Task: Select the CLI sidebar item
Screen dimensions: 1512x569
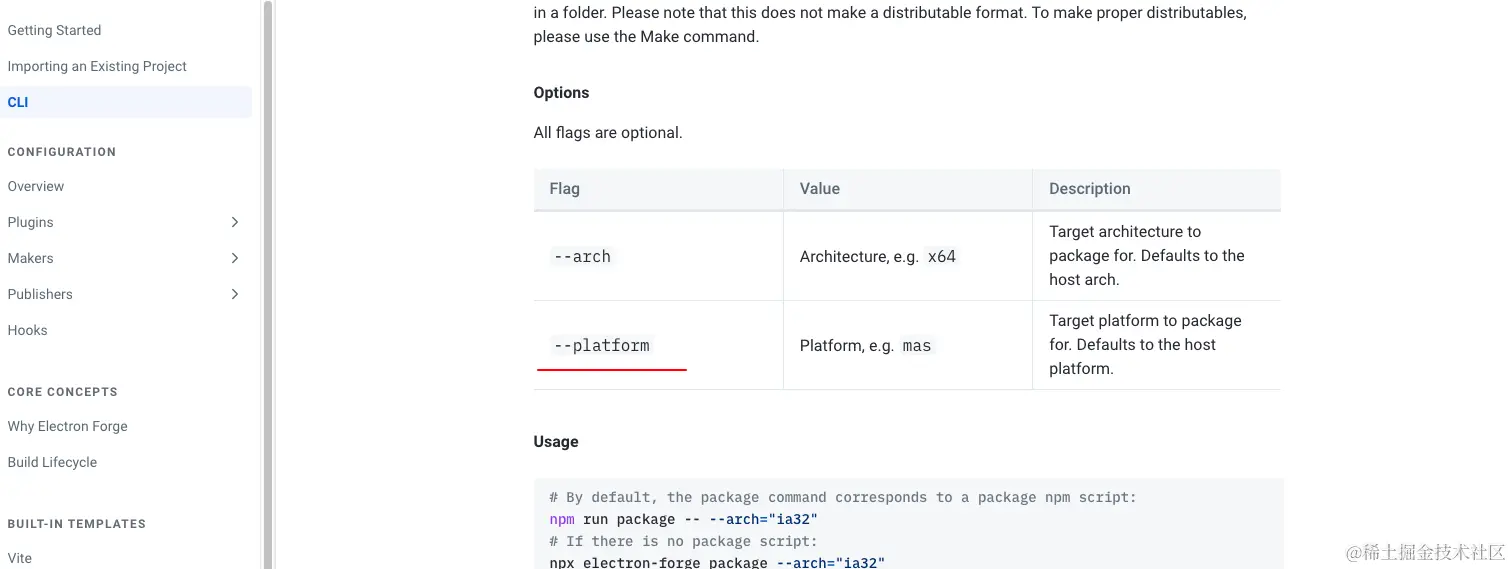Action: click(18, 102)
